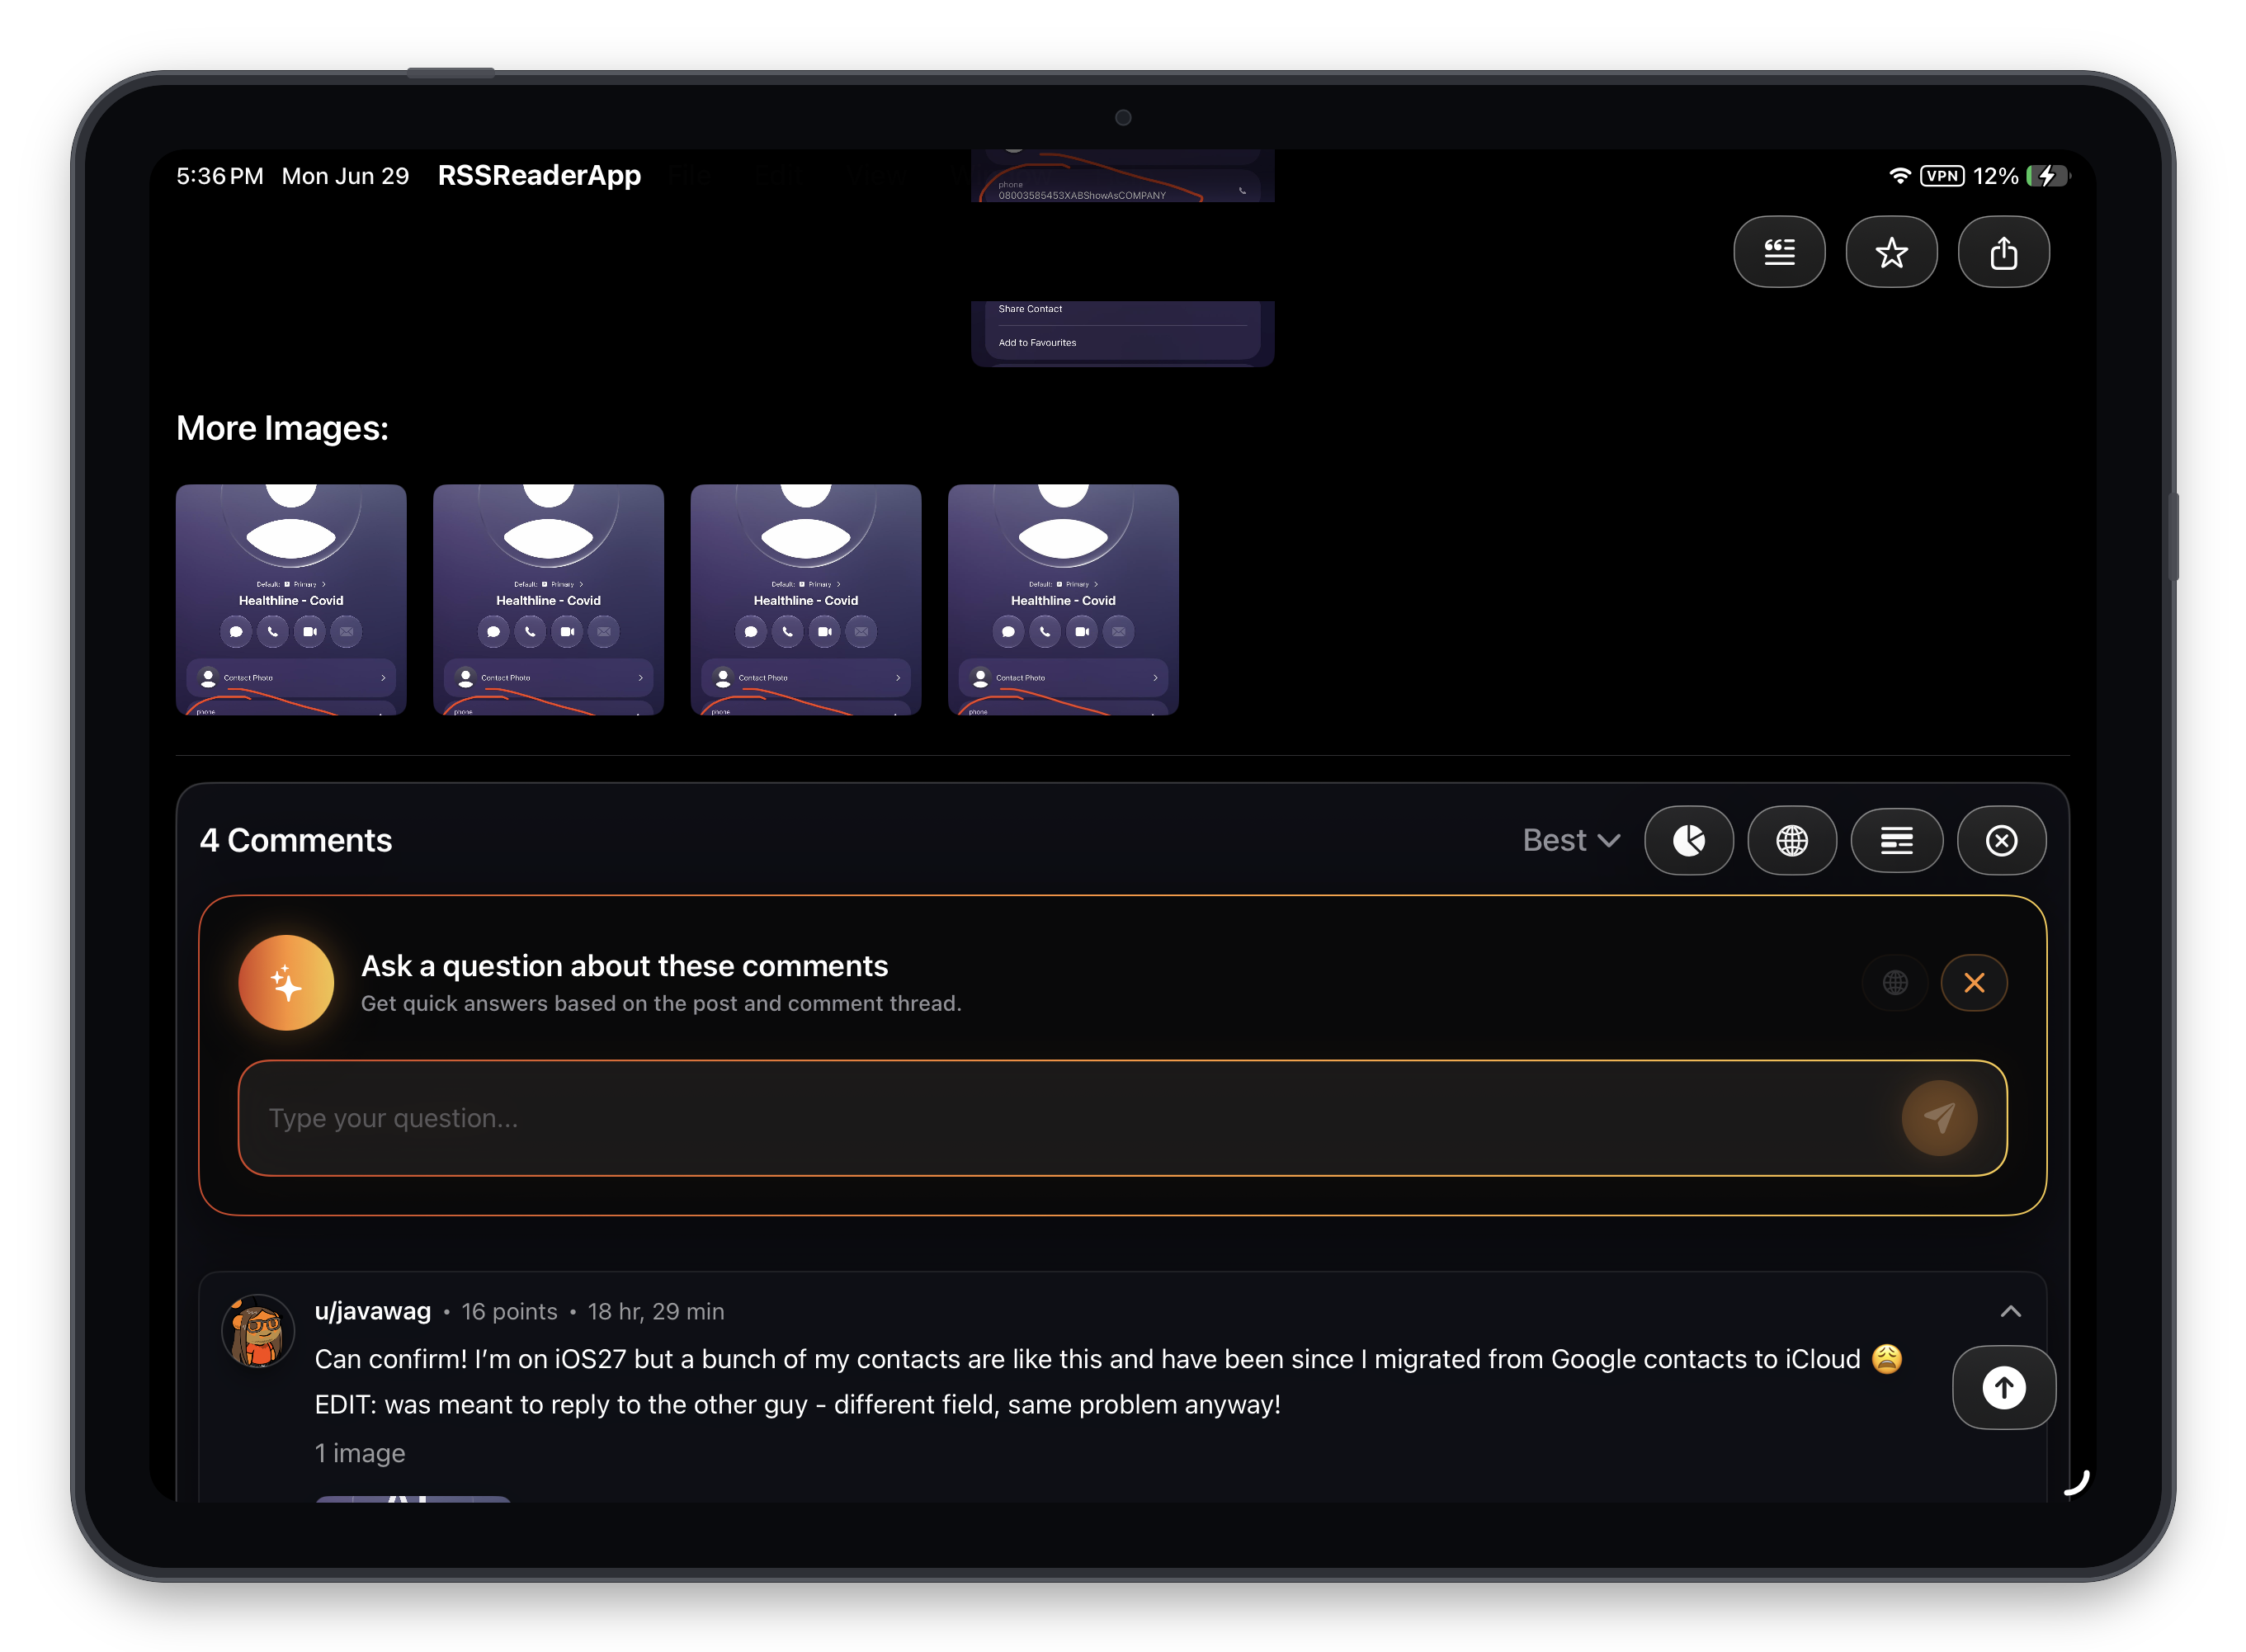Open the 1 image attachment label
This screenshot has width=2246, height=1652.
360,1453
